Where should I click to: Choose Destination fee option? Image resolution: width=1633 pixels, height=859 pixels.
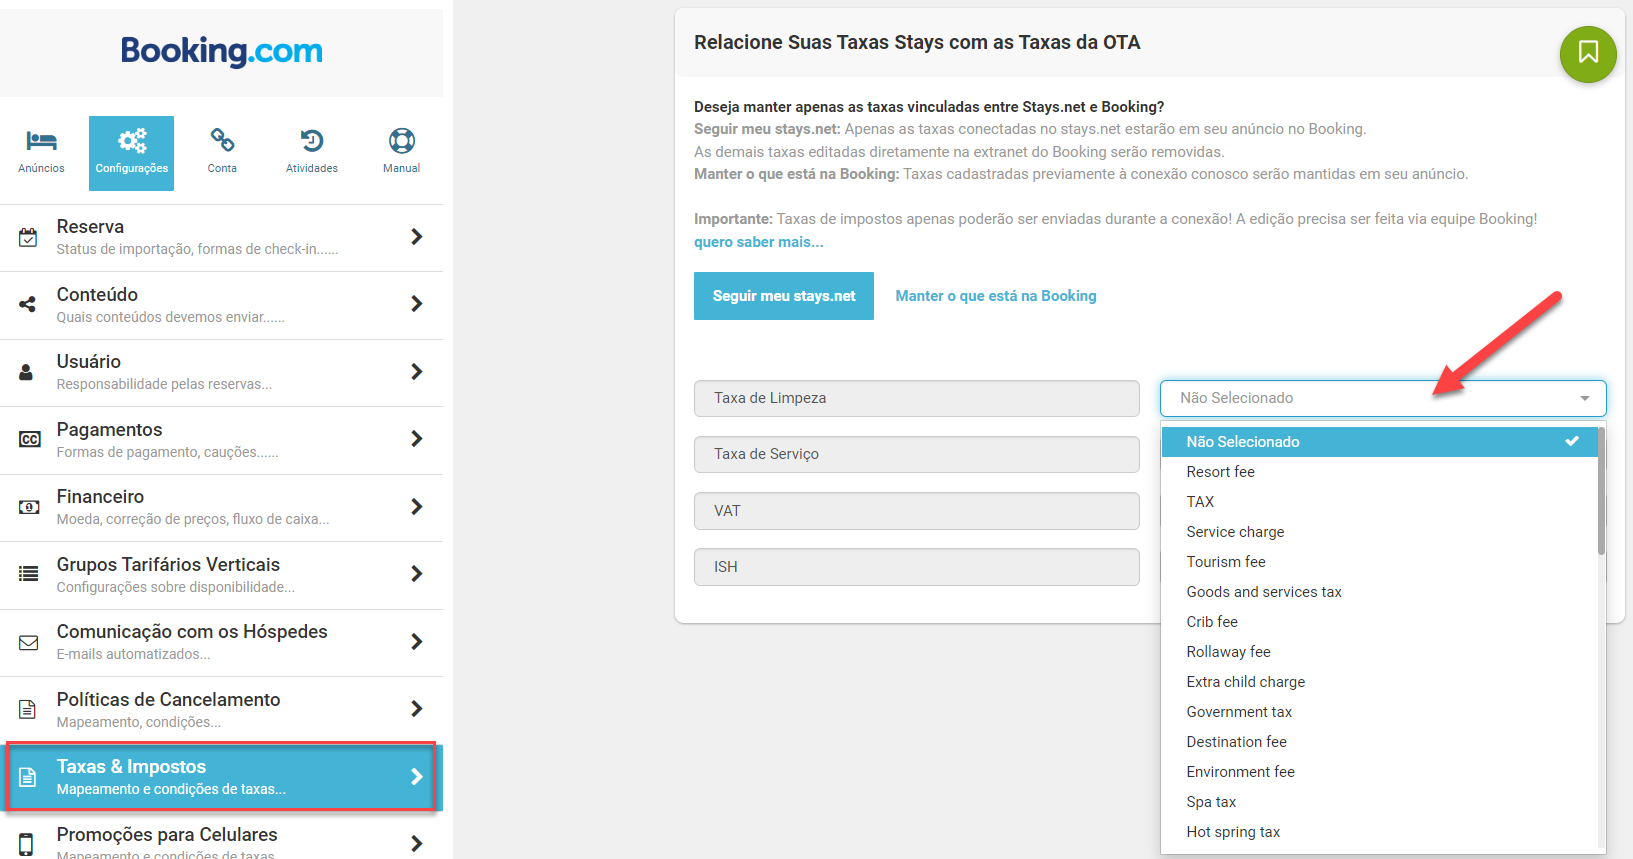(1379, 742)
